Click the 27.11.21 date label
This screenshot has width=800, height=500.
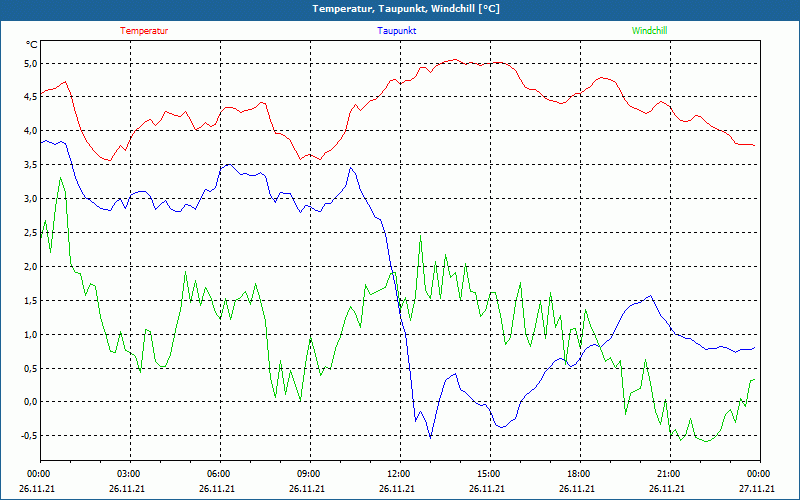tap(757, 489)
